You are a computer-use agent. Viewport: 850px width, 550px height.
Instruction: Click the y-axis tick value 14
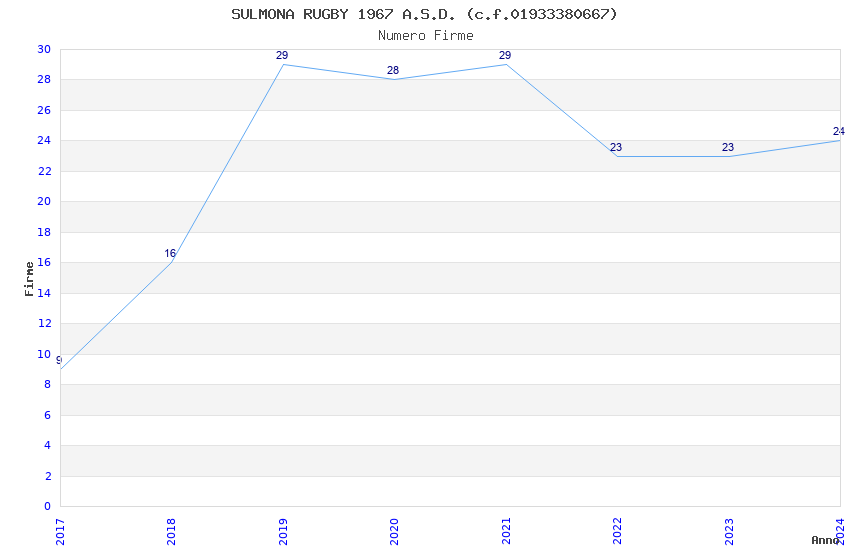click(44, 293)
